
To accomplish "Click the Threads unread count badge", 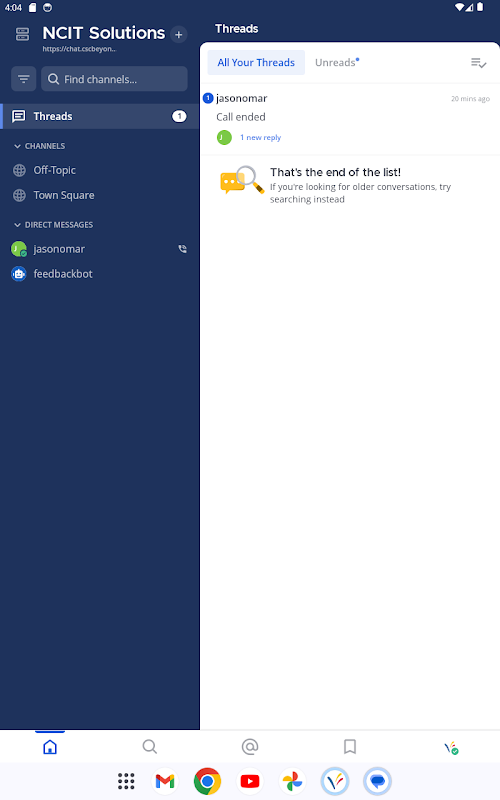I will click(x=179, y=116).
